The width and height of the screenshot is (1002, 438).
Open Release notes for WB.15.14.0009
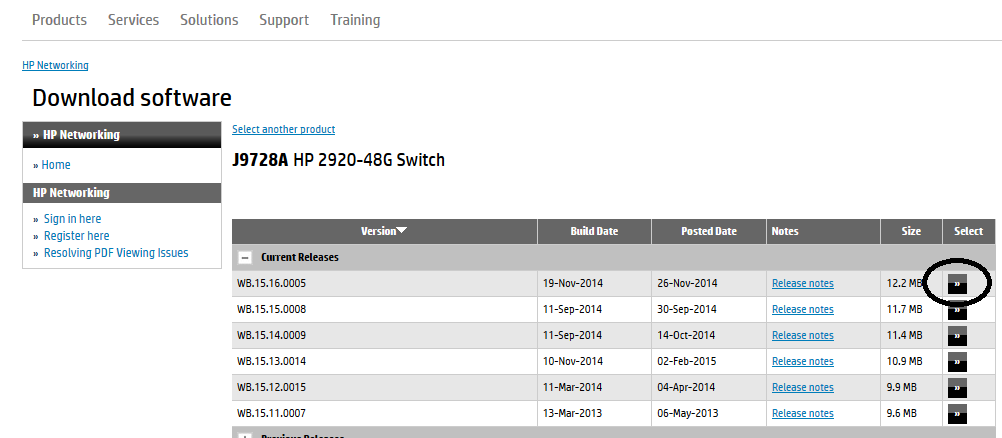click(x=803, y=335)
